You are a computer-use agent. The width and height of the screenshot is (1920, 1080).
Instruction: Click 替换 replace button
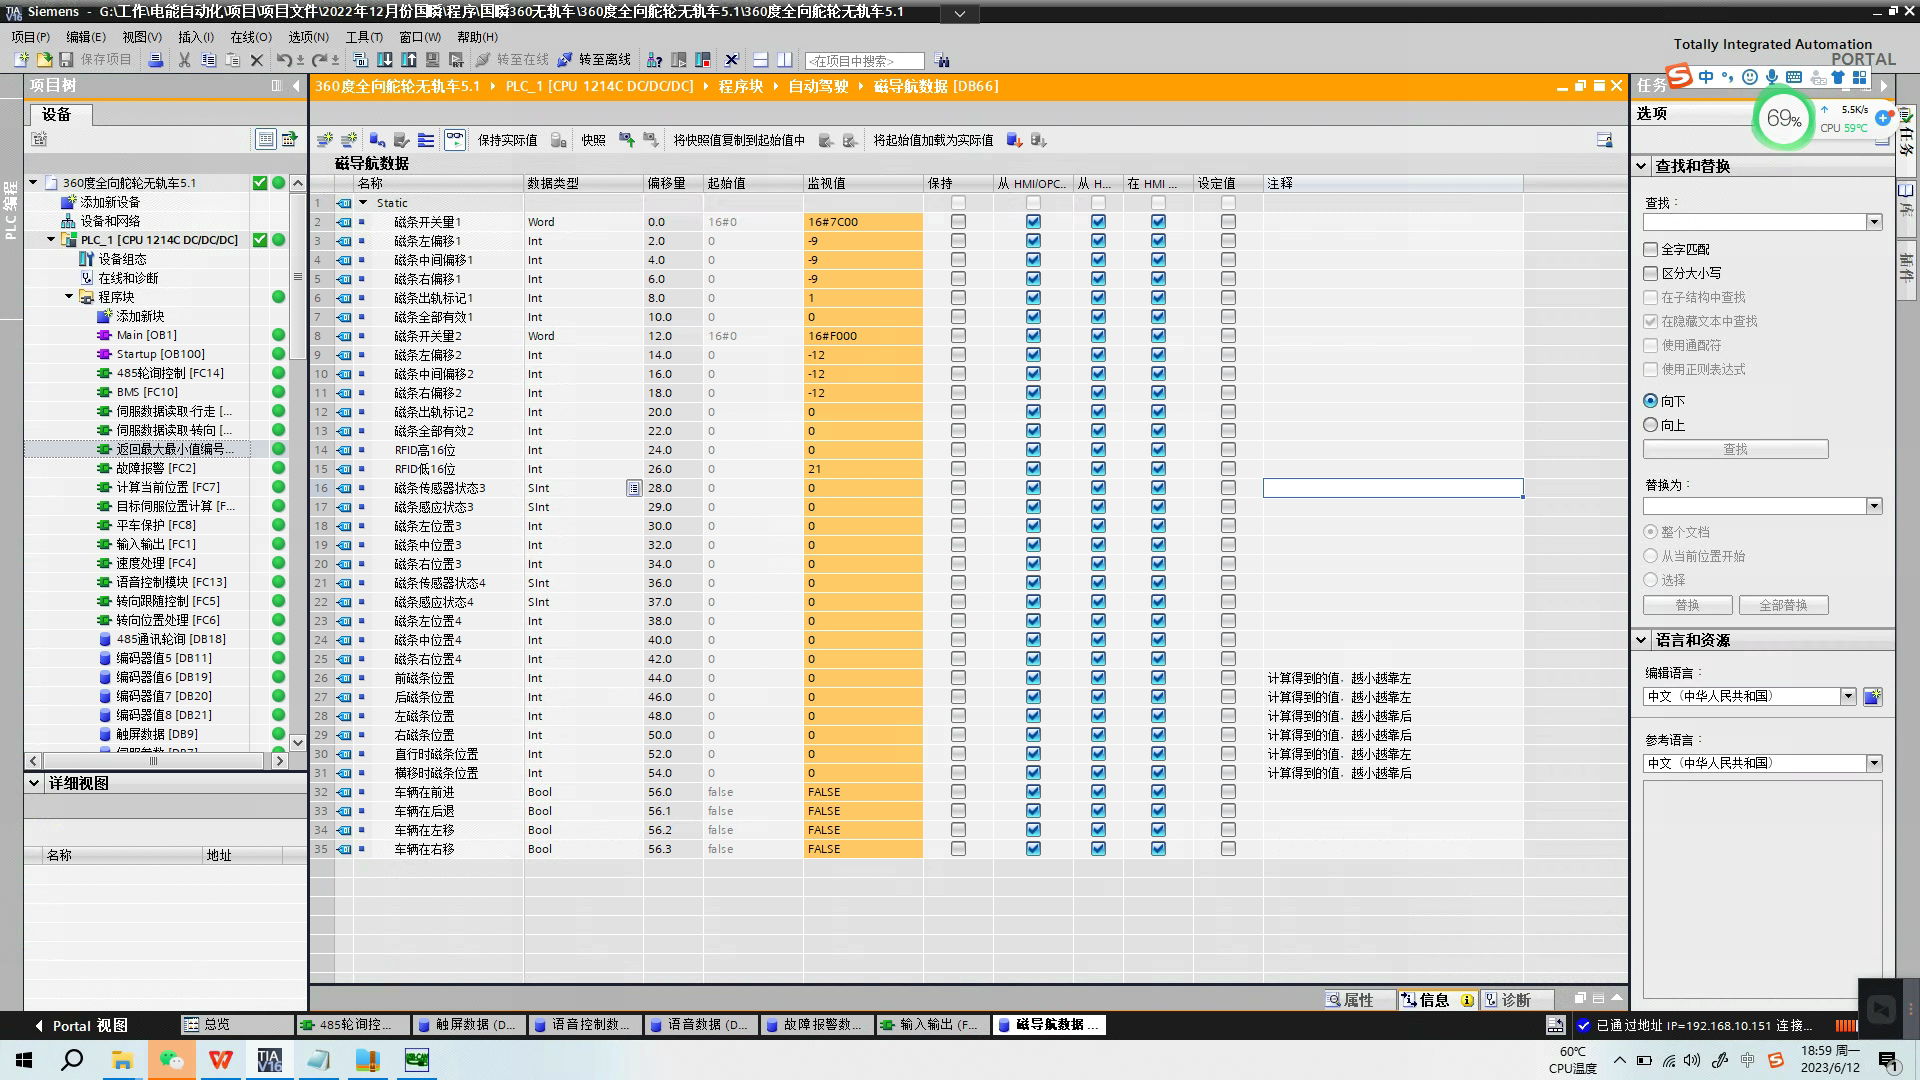1687,605
